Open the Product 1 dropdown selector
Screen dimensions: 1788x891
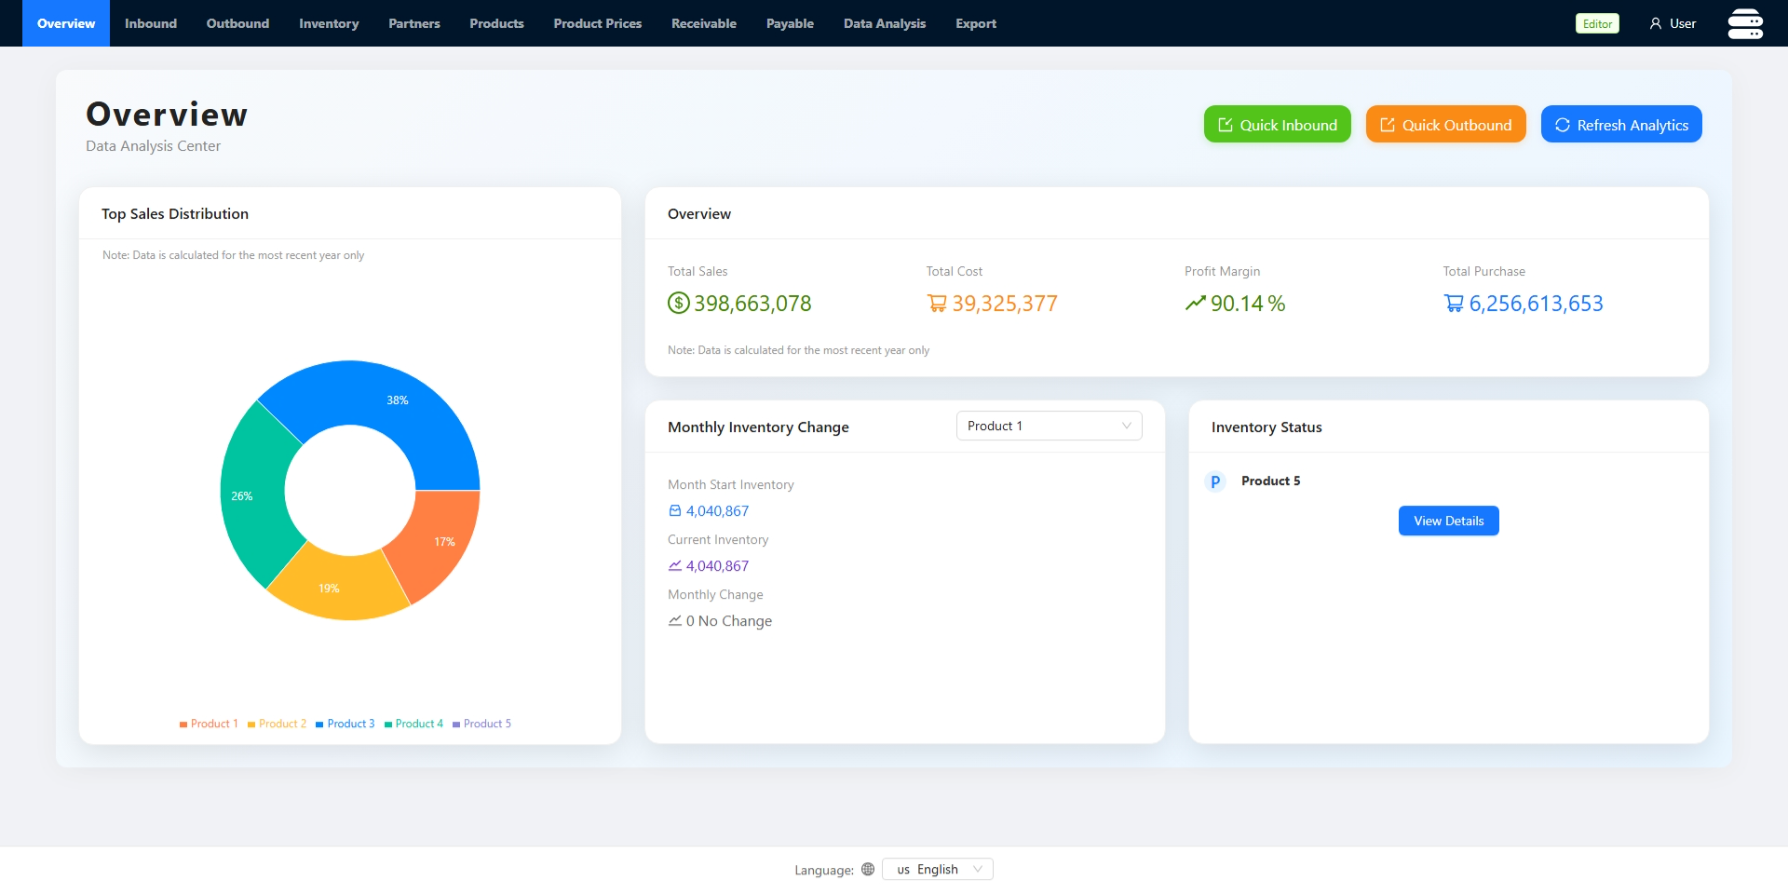[1049, 426]
